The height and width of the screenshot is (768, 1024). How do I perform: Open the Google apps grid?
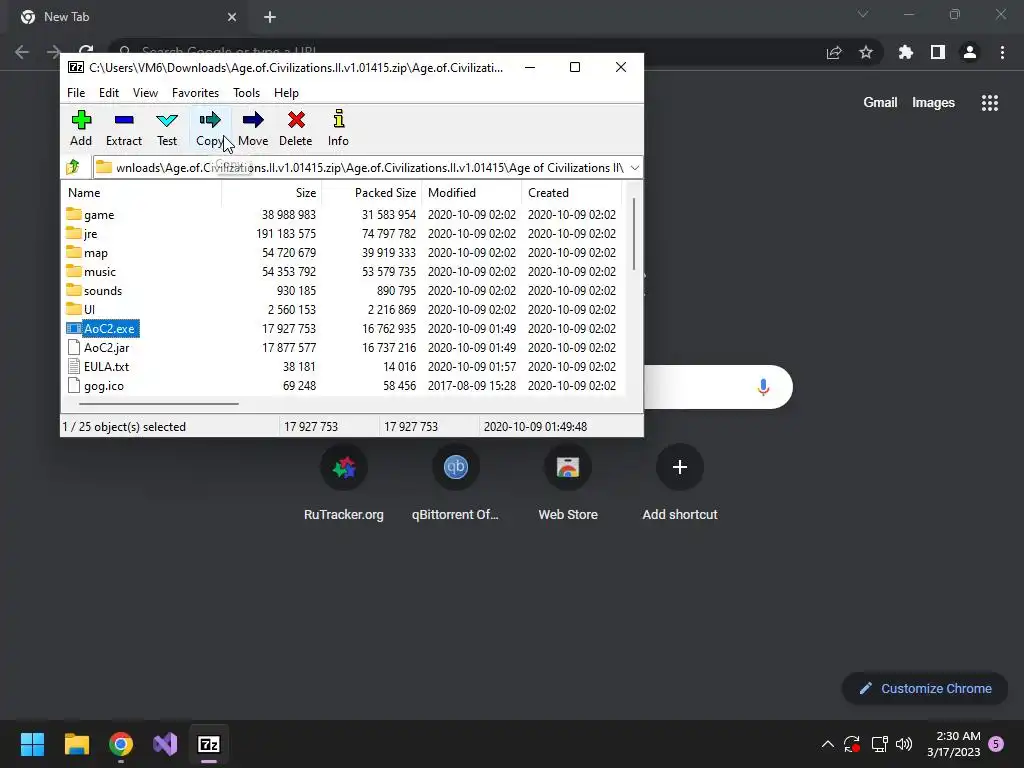point(989,103)
